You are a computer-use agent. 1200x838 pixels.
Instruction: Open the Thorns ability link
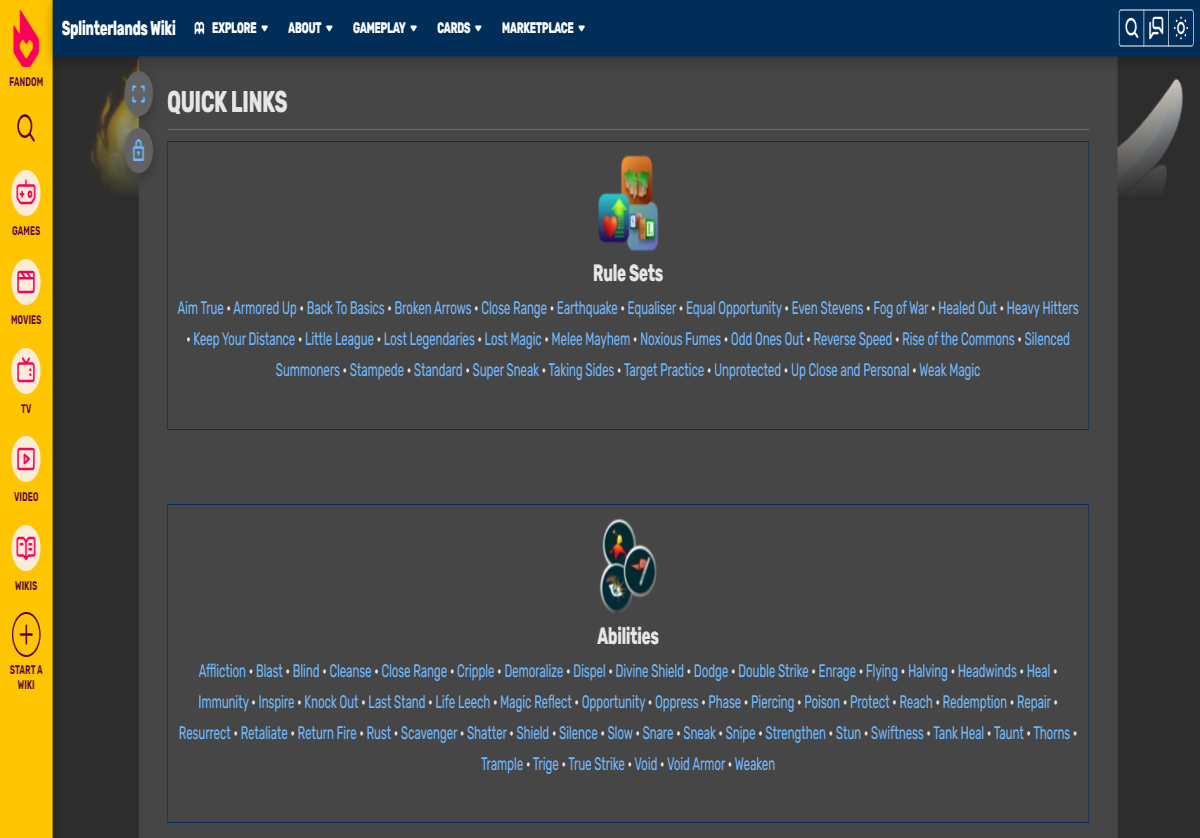(x=1052, y=733)
